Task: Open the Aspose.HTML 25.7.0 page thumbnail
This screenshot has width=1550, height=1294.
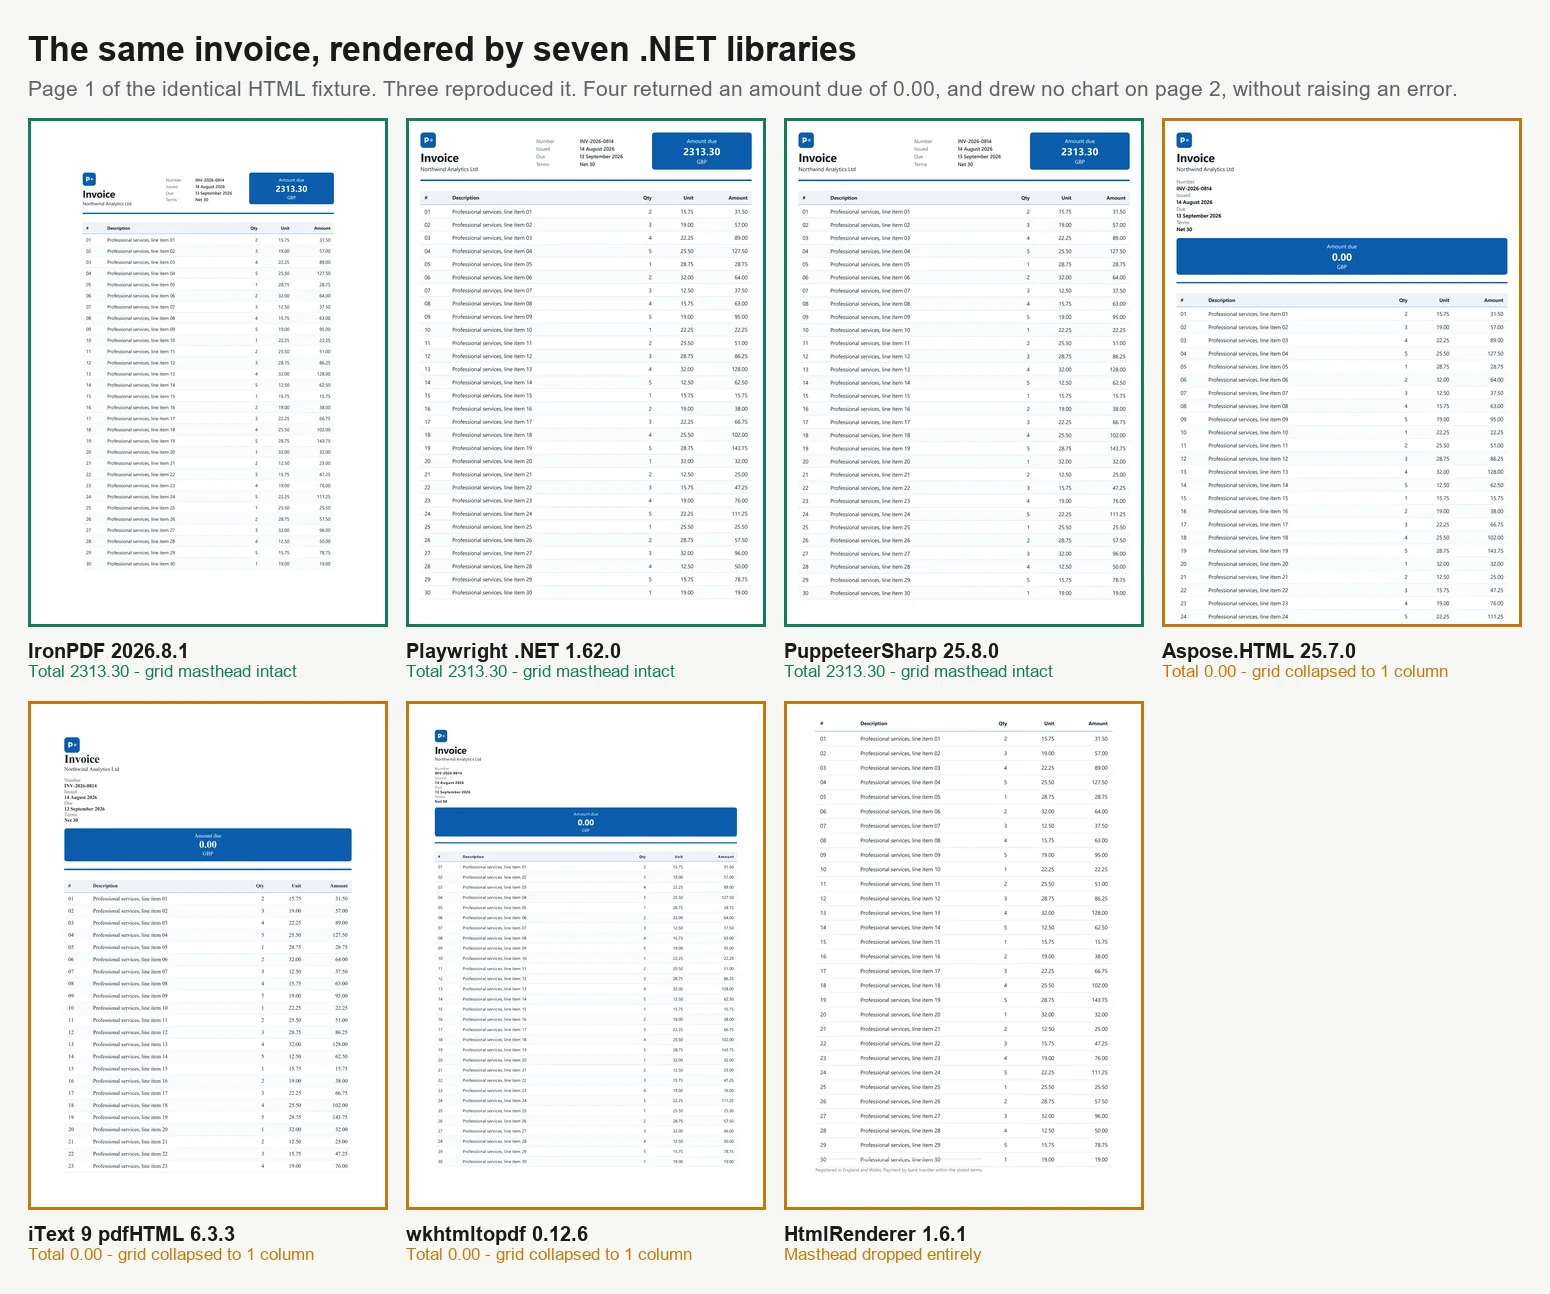Action: pyautogui.click(x=1342, y=373)
